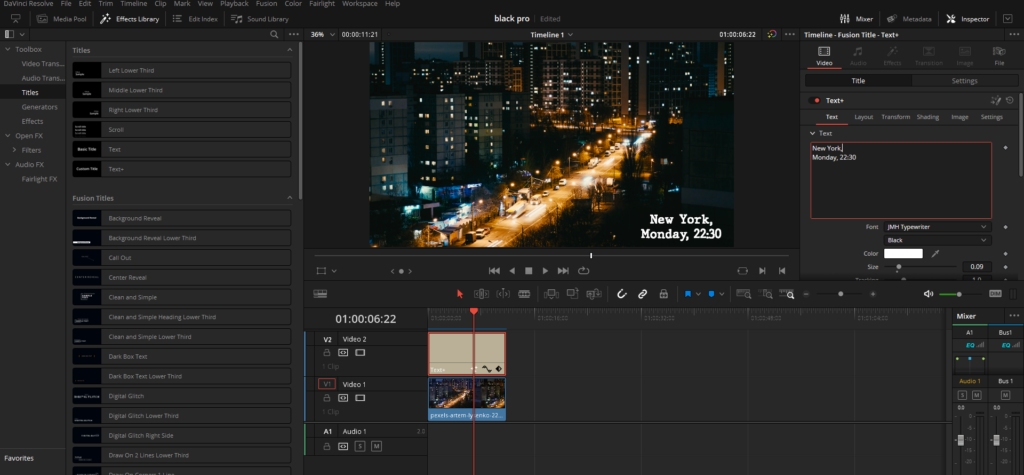The width and height of the screenshot is (1024, 475).
Task: Open the Font dropdown JMH Typewriter
Action: [x=937, y=227]
